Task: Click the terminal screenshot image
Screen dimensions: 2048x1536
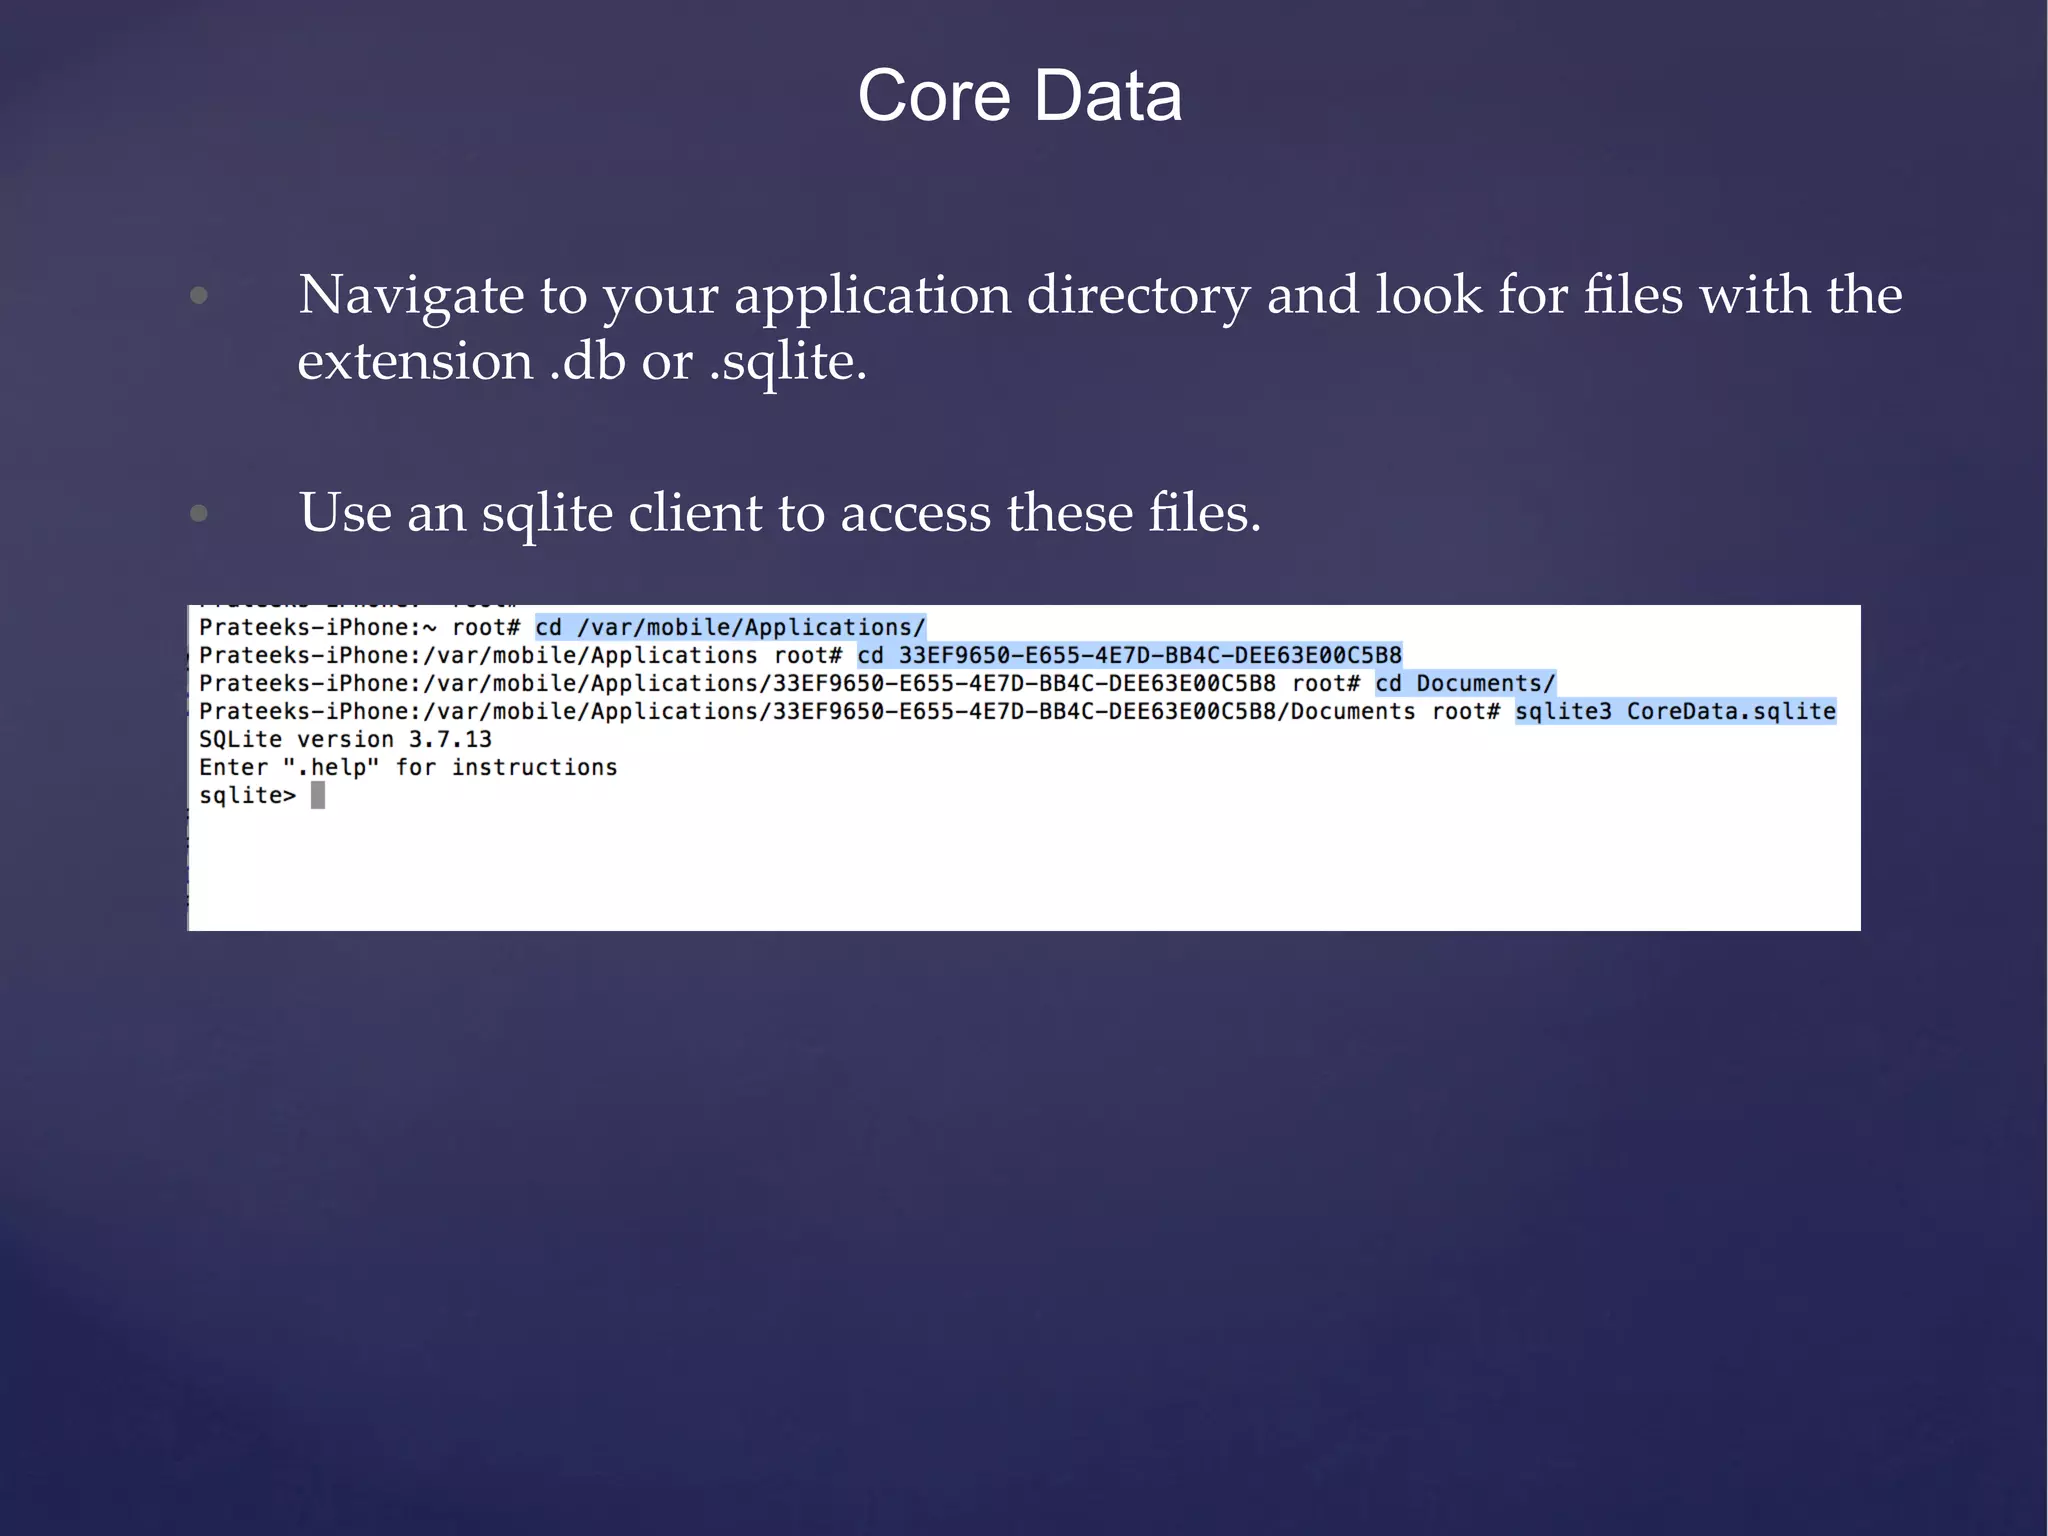Action: [1024, 768]
